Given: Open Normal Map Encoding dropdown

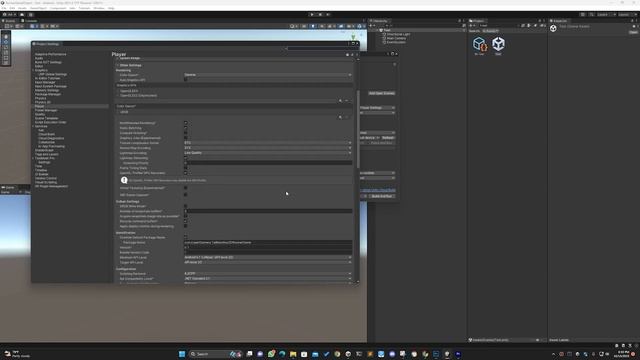Looking at the screenshot, I should coord(268,148).
